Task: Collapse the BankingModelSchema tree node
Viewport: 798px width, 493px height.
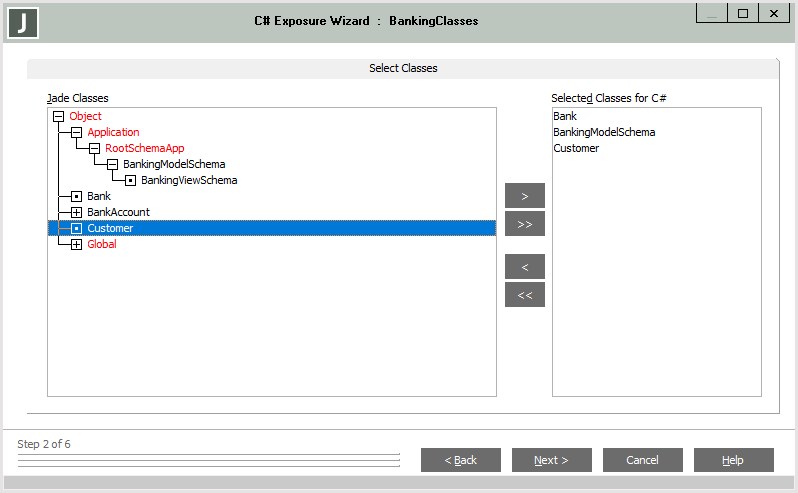Action: point(112,165)
